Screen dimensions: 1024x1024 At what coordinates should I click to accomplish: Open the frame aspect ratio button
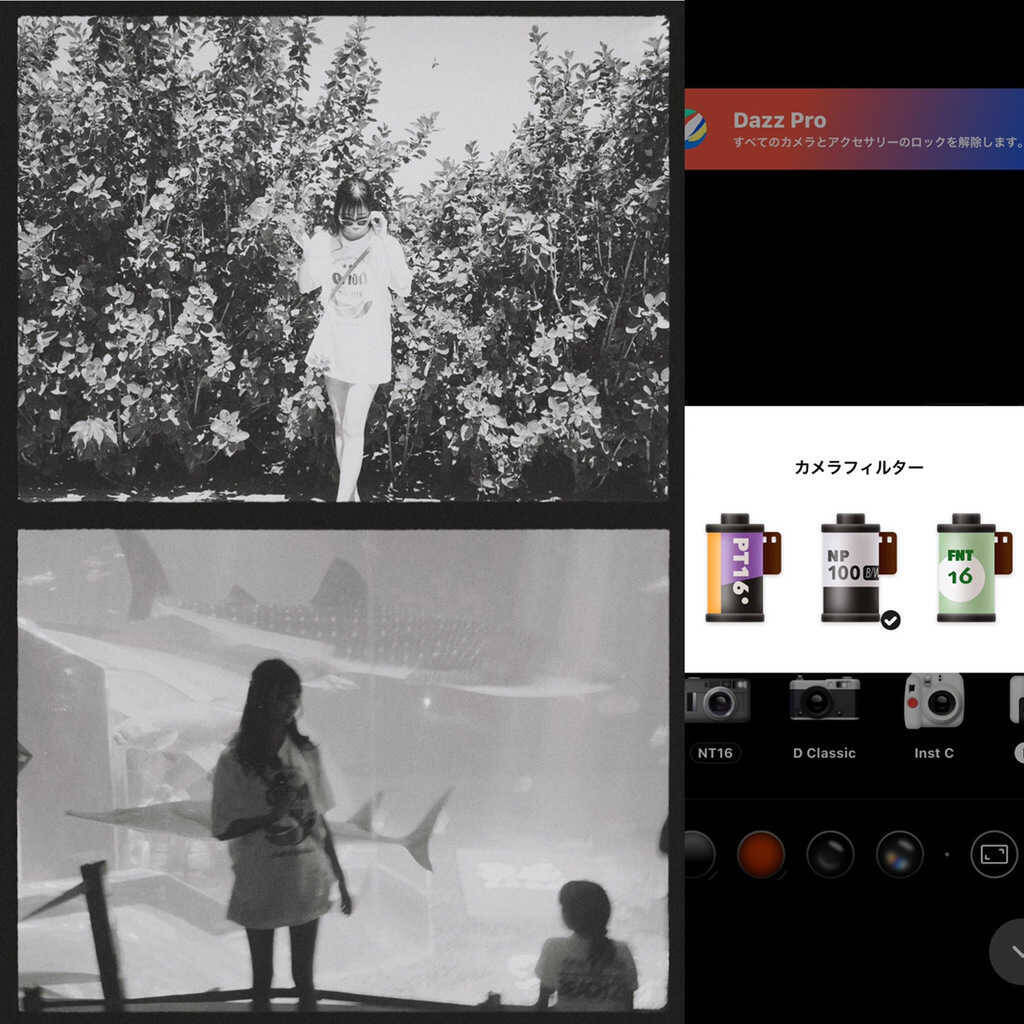[x=994, y=854]
